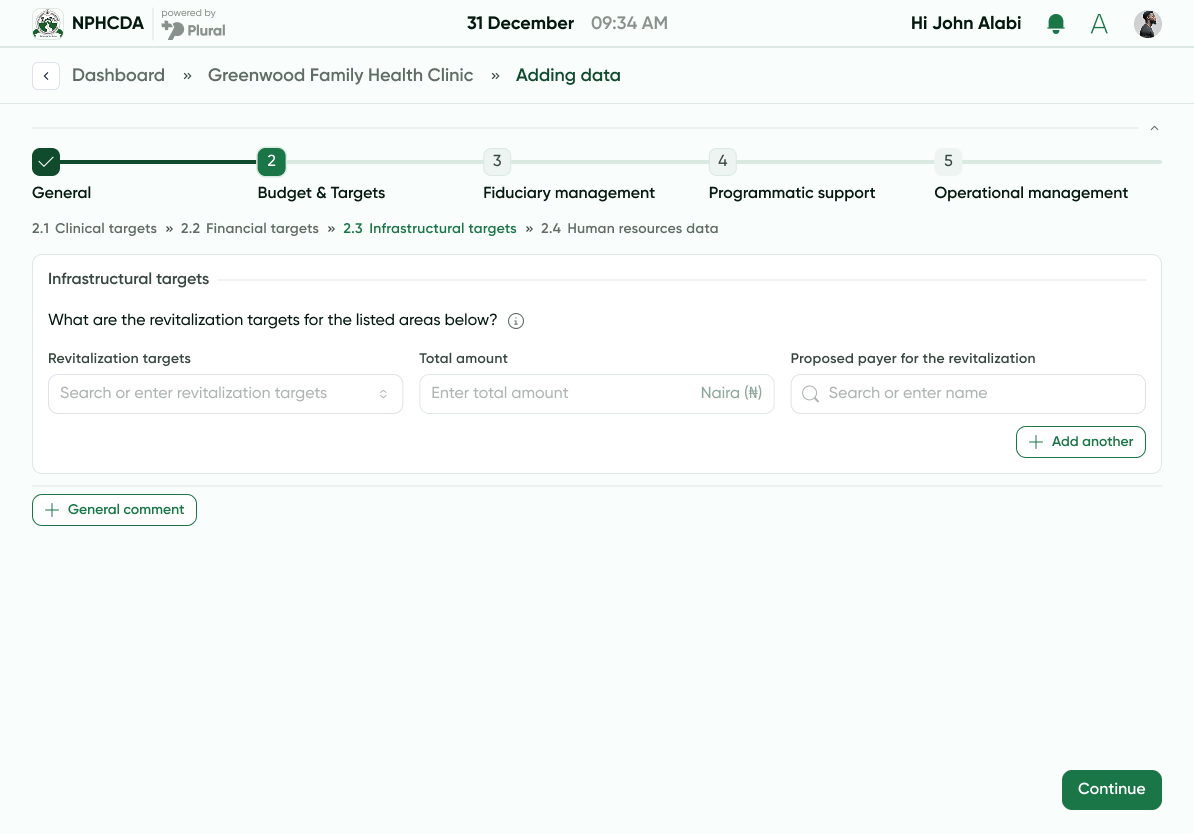Viewport: 1194px width, 834px height.
Task: Click the NPHCDA logo emblem
Action: tap(48, 24)
